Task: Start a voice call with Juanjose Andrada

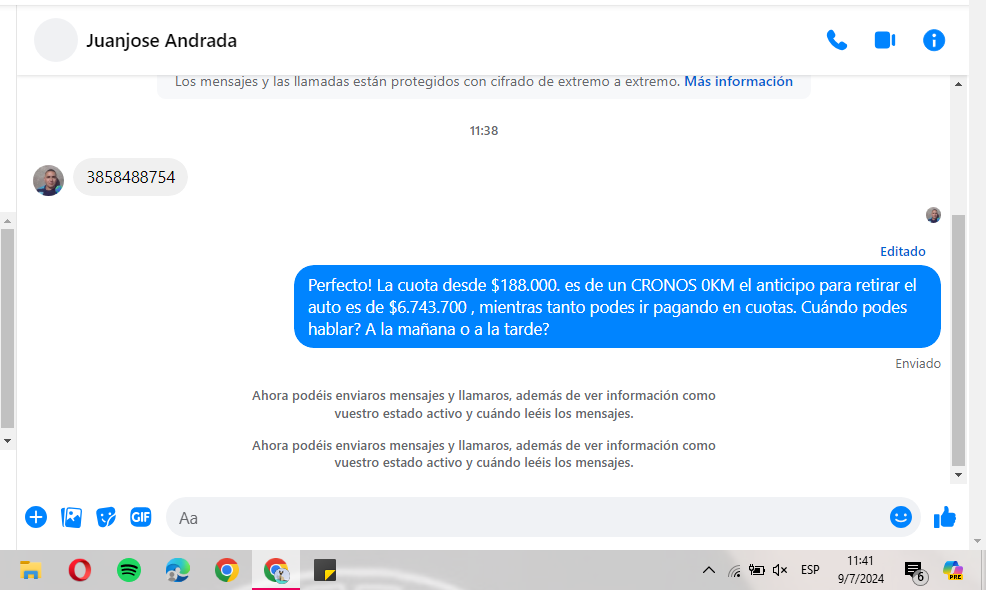Action: (x=836, y=40)
